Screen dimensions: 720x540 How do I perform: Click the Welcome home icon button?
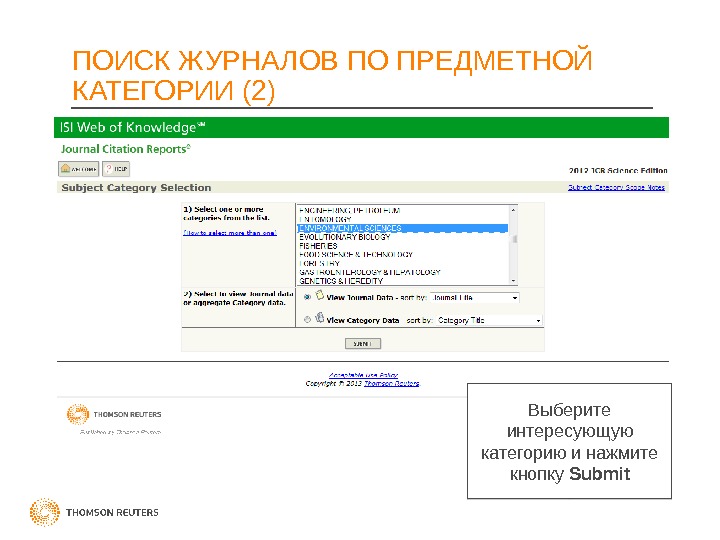[x=79, y=169]
